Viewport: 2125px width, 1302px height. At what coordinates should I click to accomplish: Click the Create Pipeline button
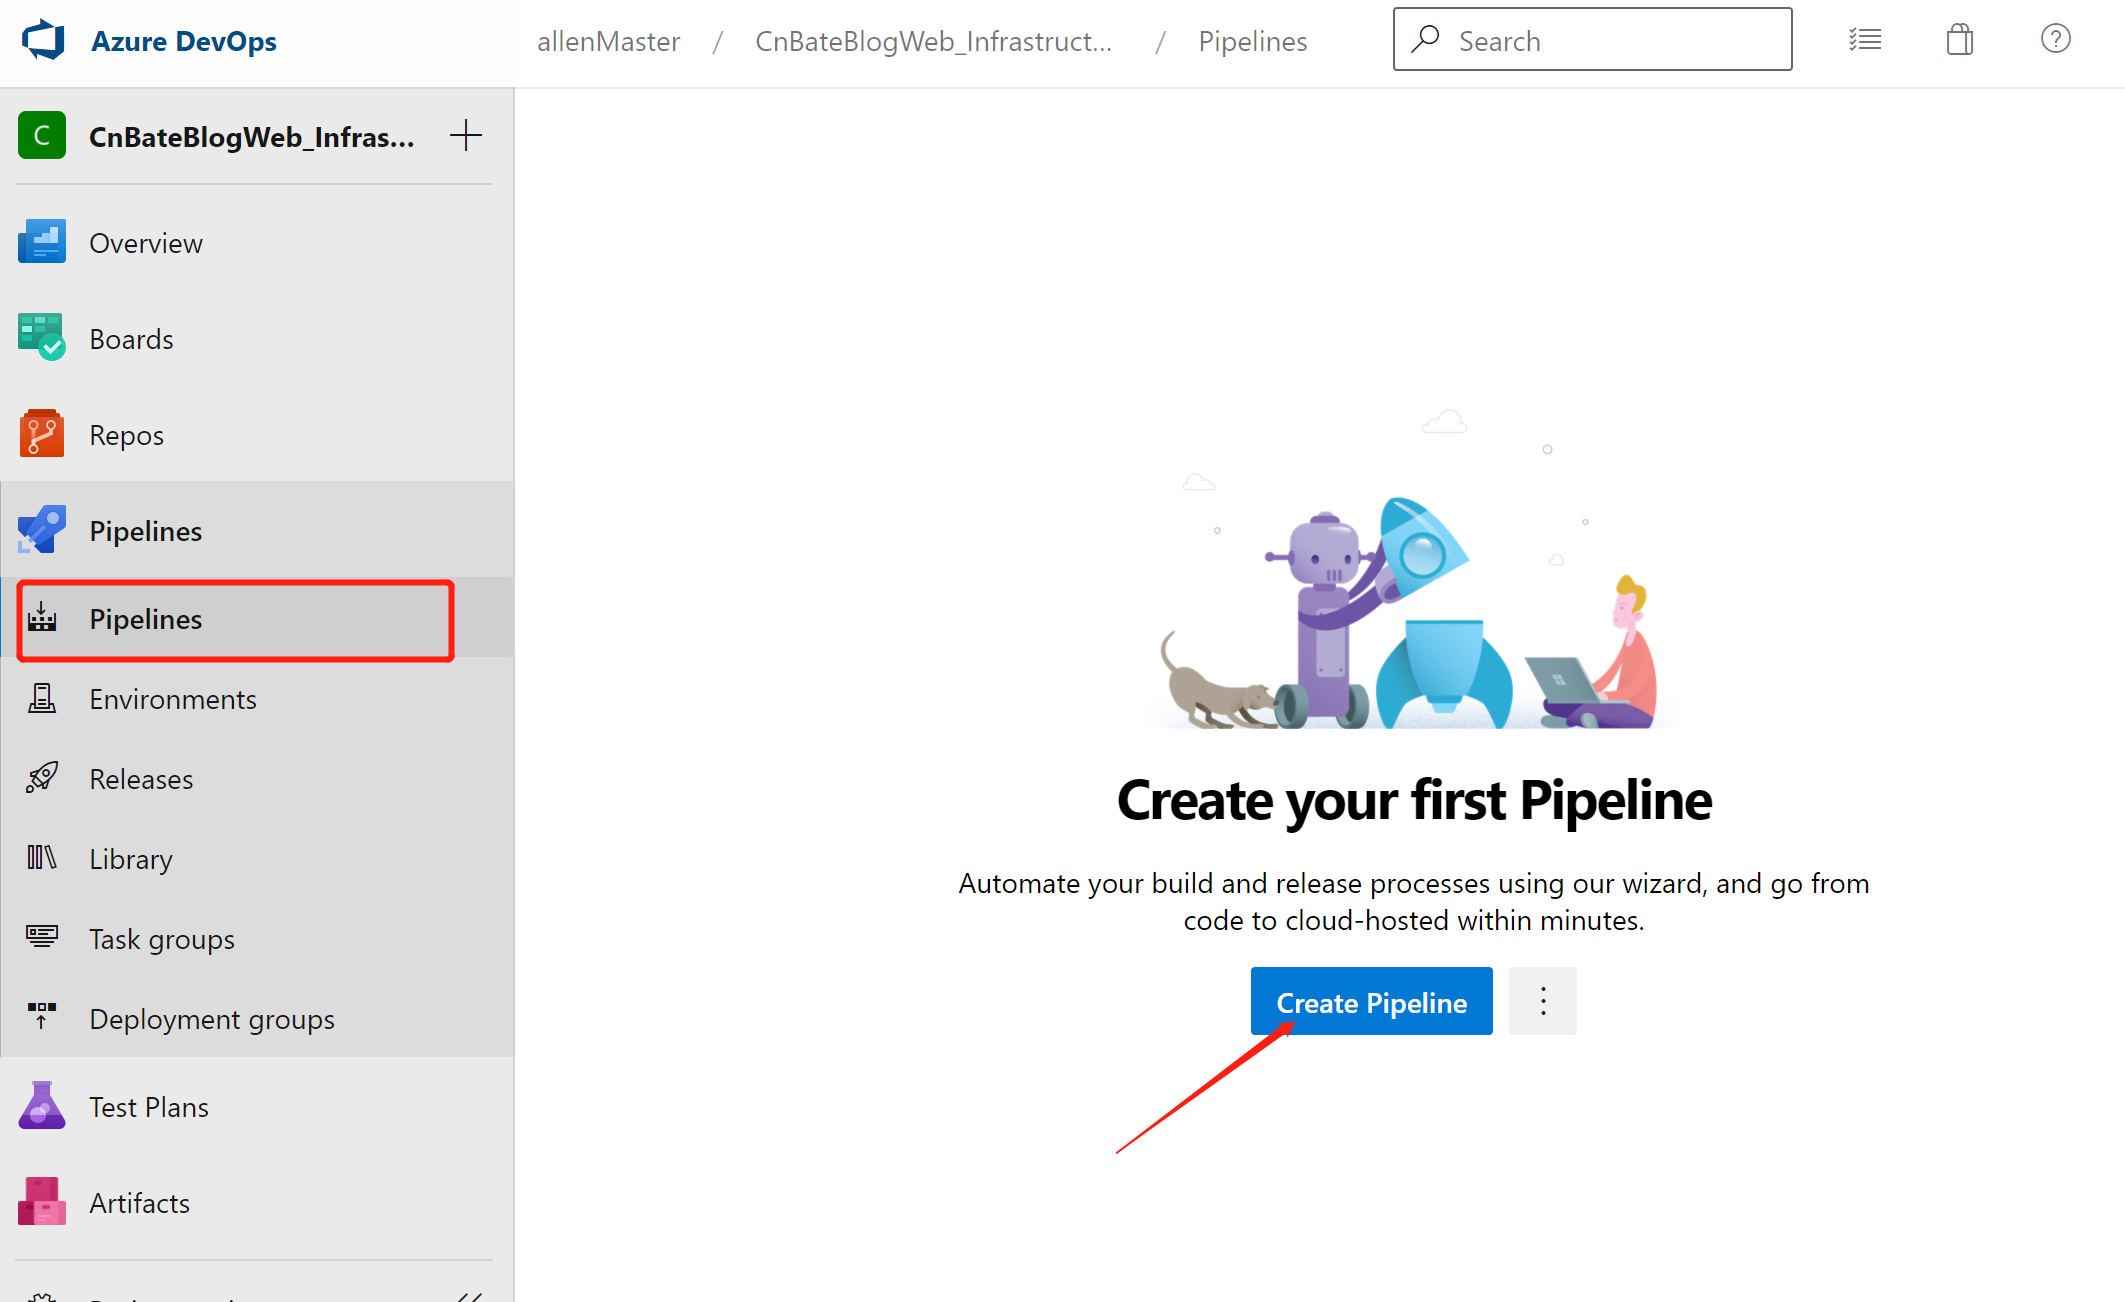point(1371,1002)
